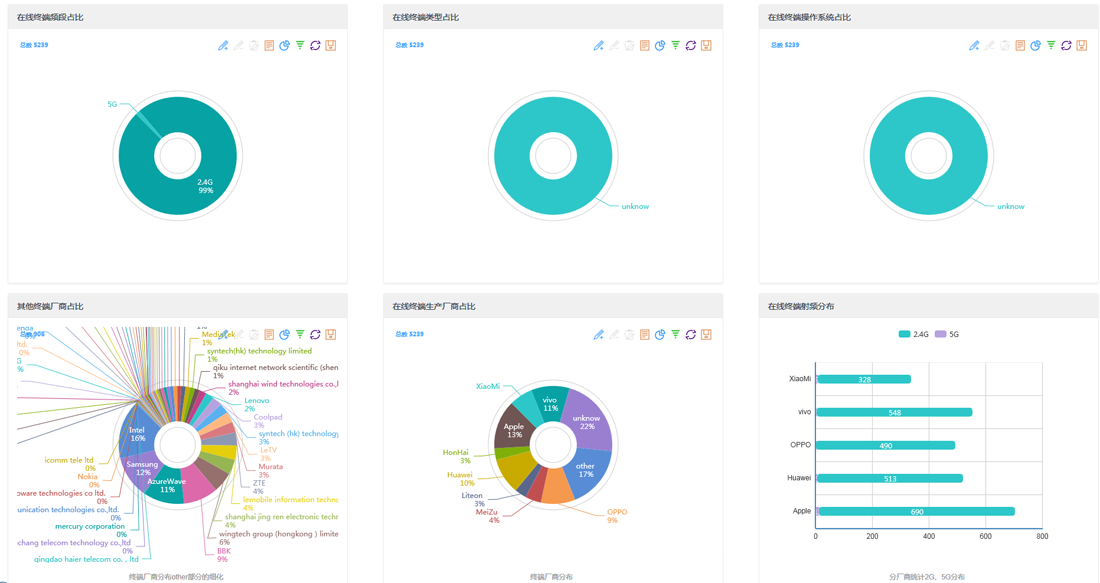Click the 在线终端射频分布 panel title

click(800, 306)
